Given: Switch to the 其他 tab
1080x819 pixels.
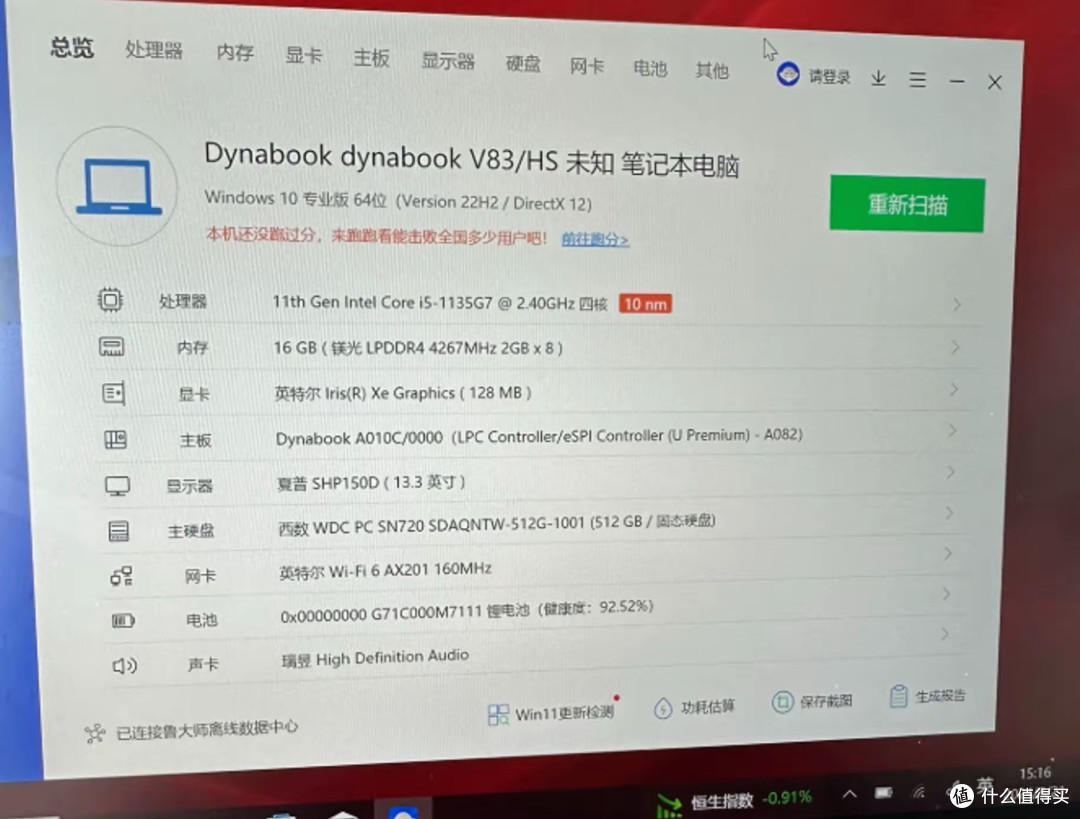Looking at the screenshot, I should (x=712, y=70).
